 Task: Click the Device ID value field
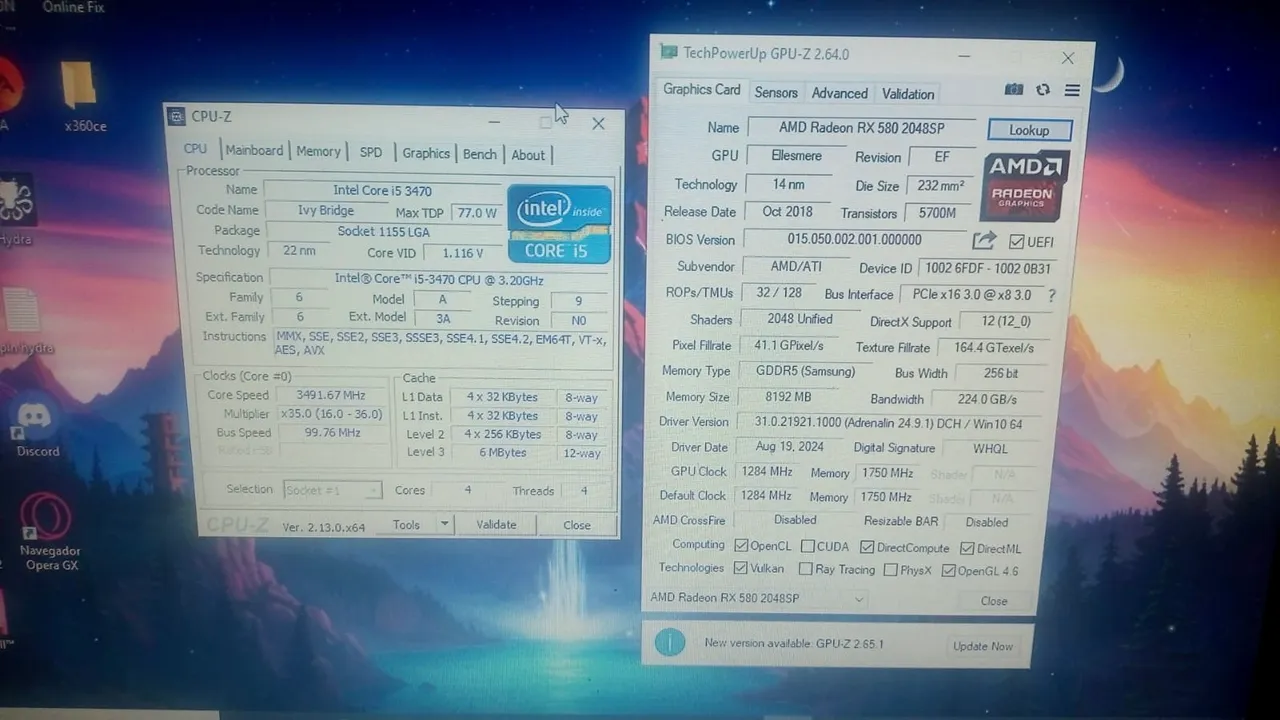pyautogui.click(x=987, y=269)
